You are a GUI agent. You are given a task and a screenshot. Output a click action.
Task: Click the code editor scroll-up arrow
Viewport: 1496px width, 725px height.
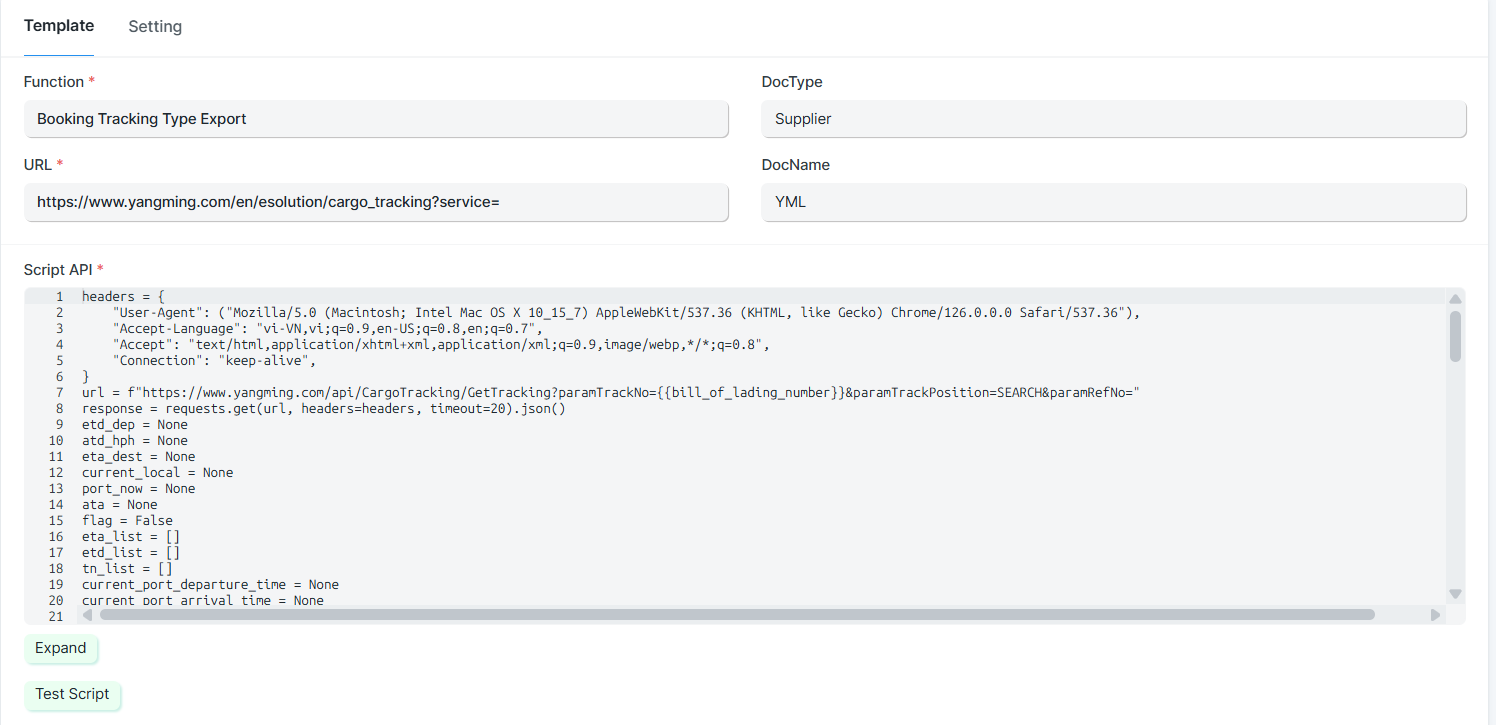click(x=1455, y=299)
